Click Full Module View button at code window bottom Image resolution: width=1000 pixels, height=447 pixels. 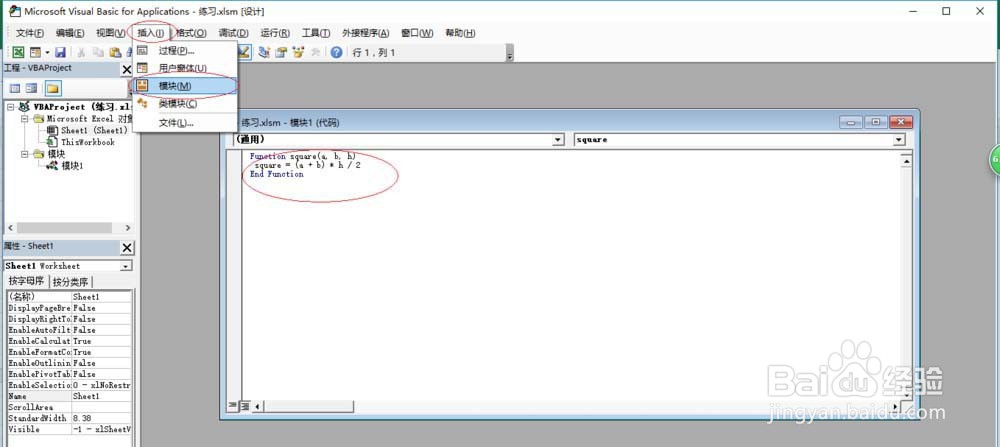(x=244, y=406)
